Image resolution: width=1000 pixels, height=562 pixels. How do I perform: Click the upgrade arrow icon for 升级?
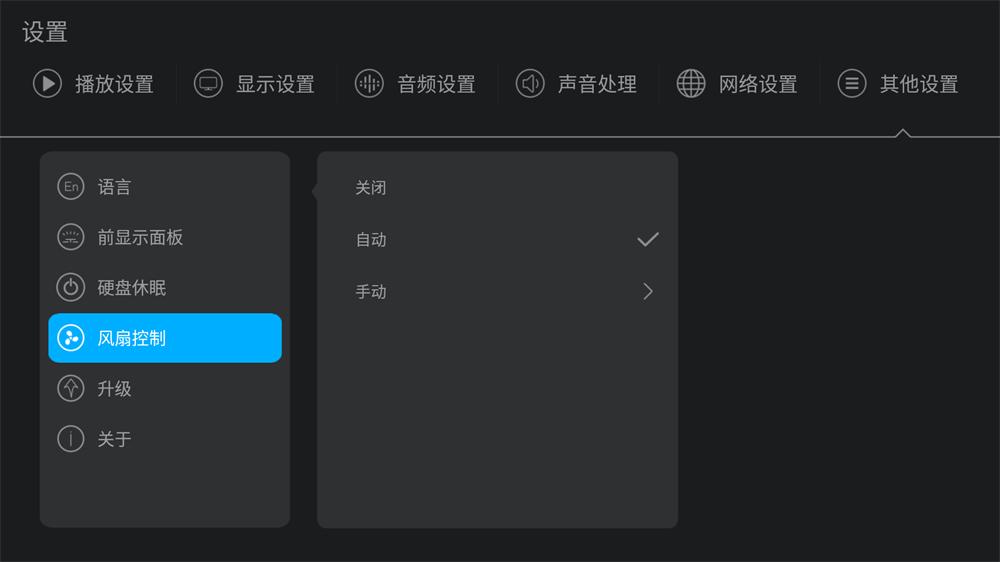coord(71,388)
